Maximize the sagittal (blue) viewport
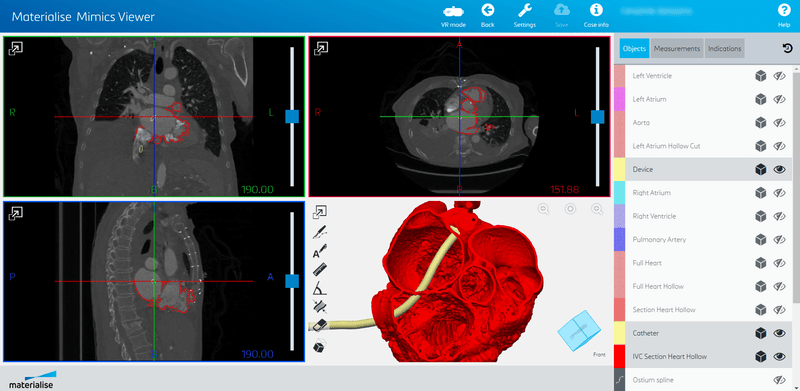 pyautogui.click(x=16, y=213)
